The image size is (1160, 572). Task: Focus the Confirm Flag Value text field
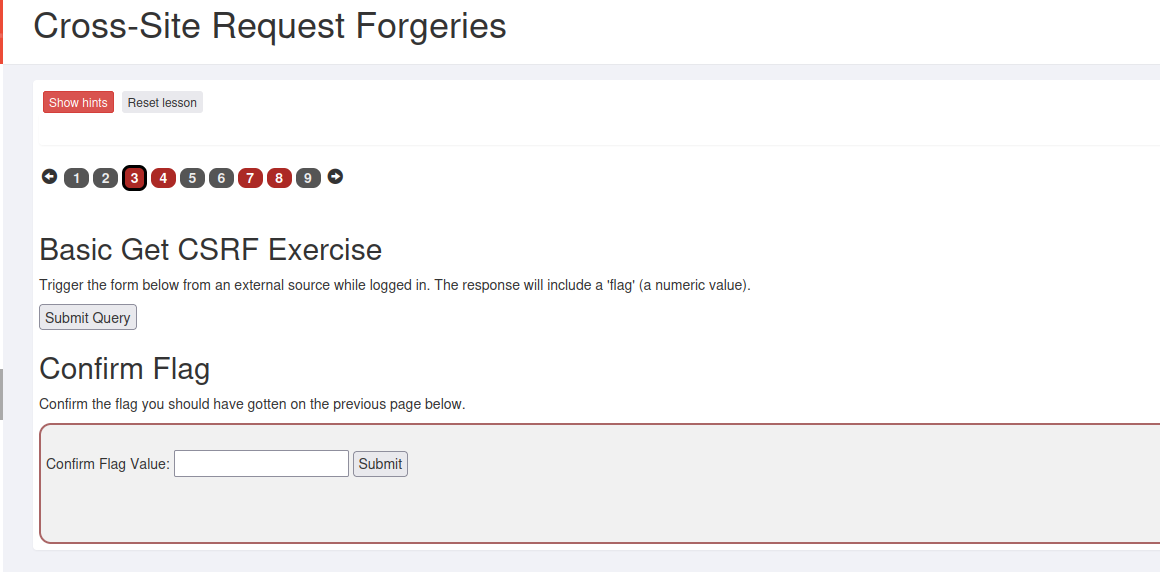tap(261, 464)
